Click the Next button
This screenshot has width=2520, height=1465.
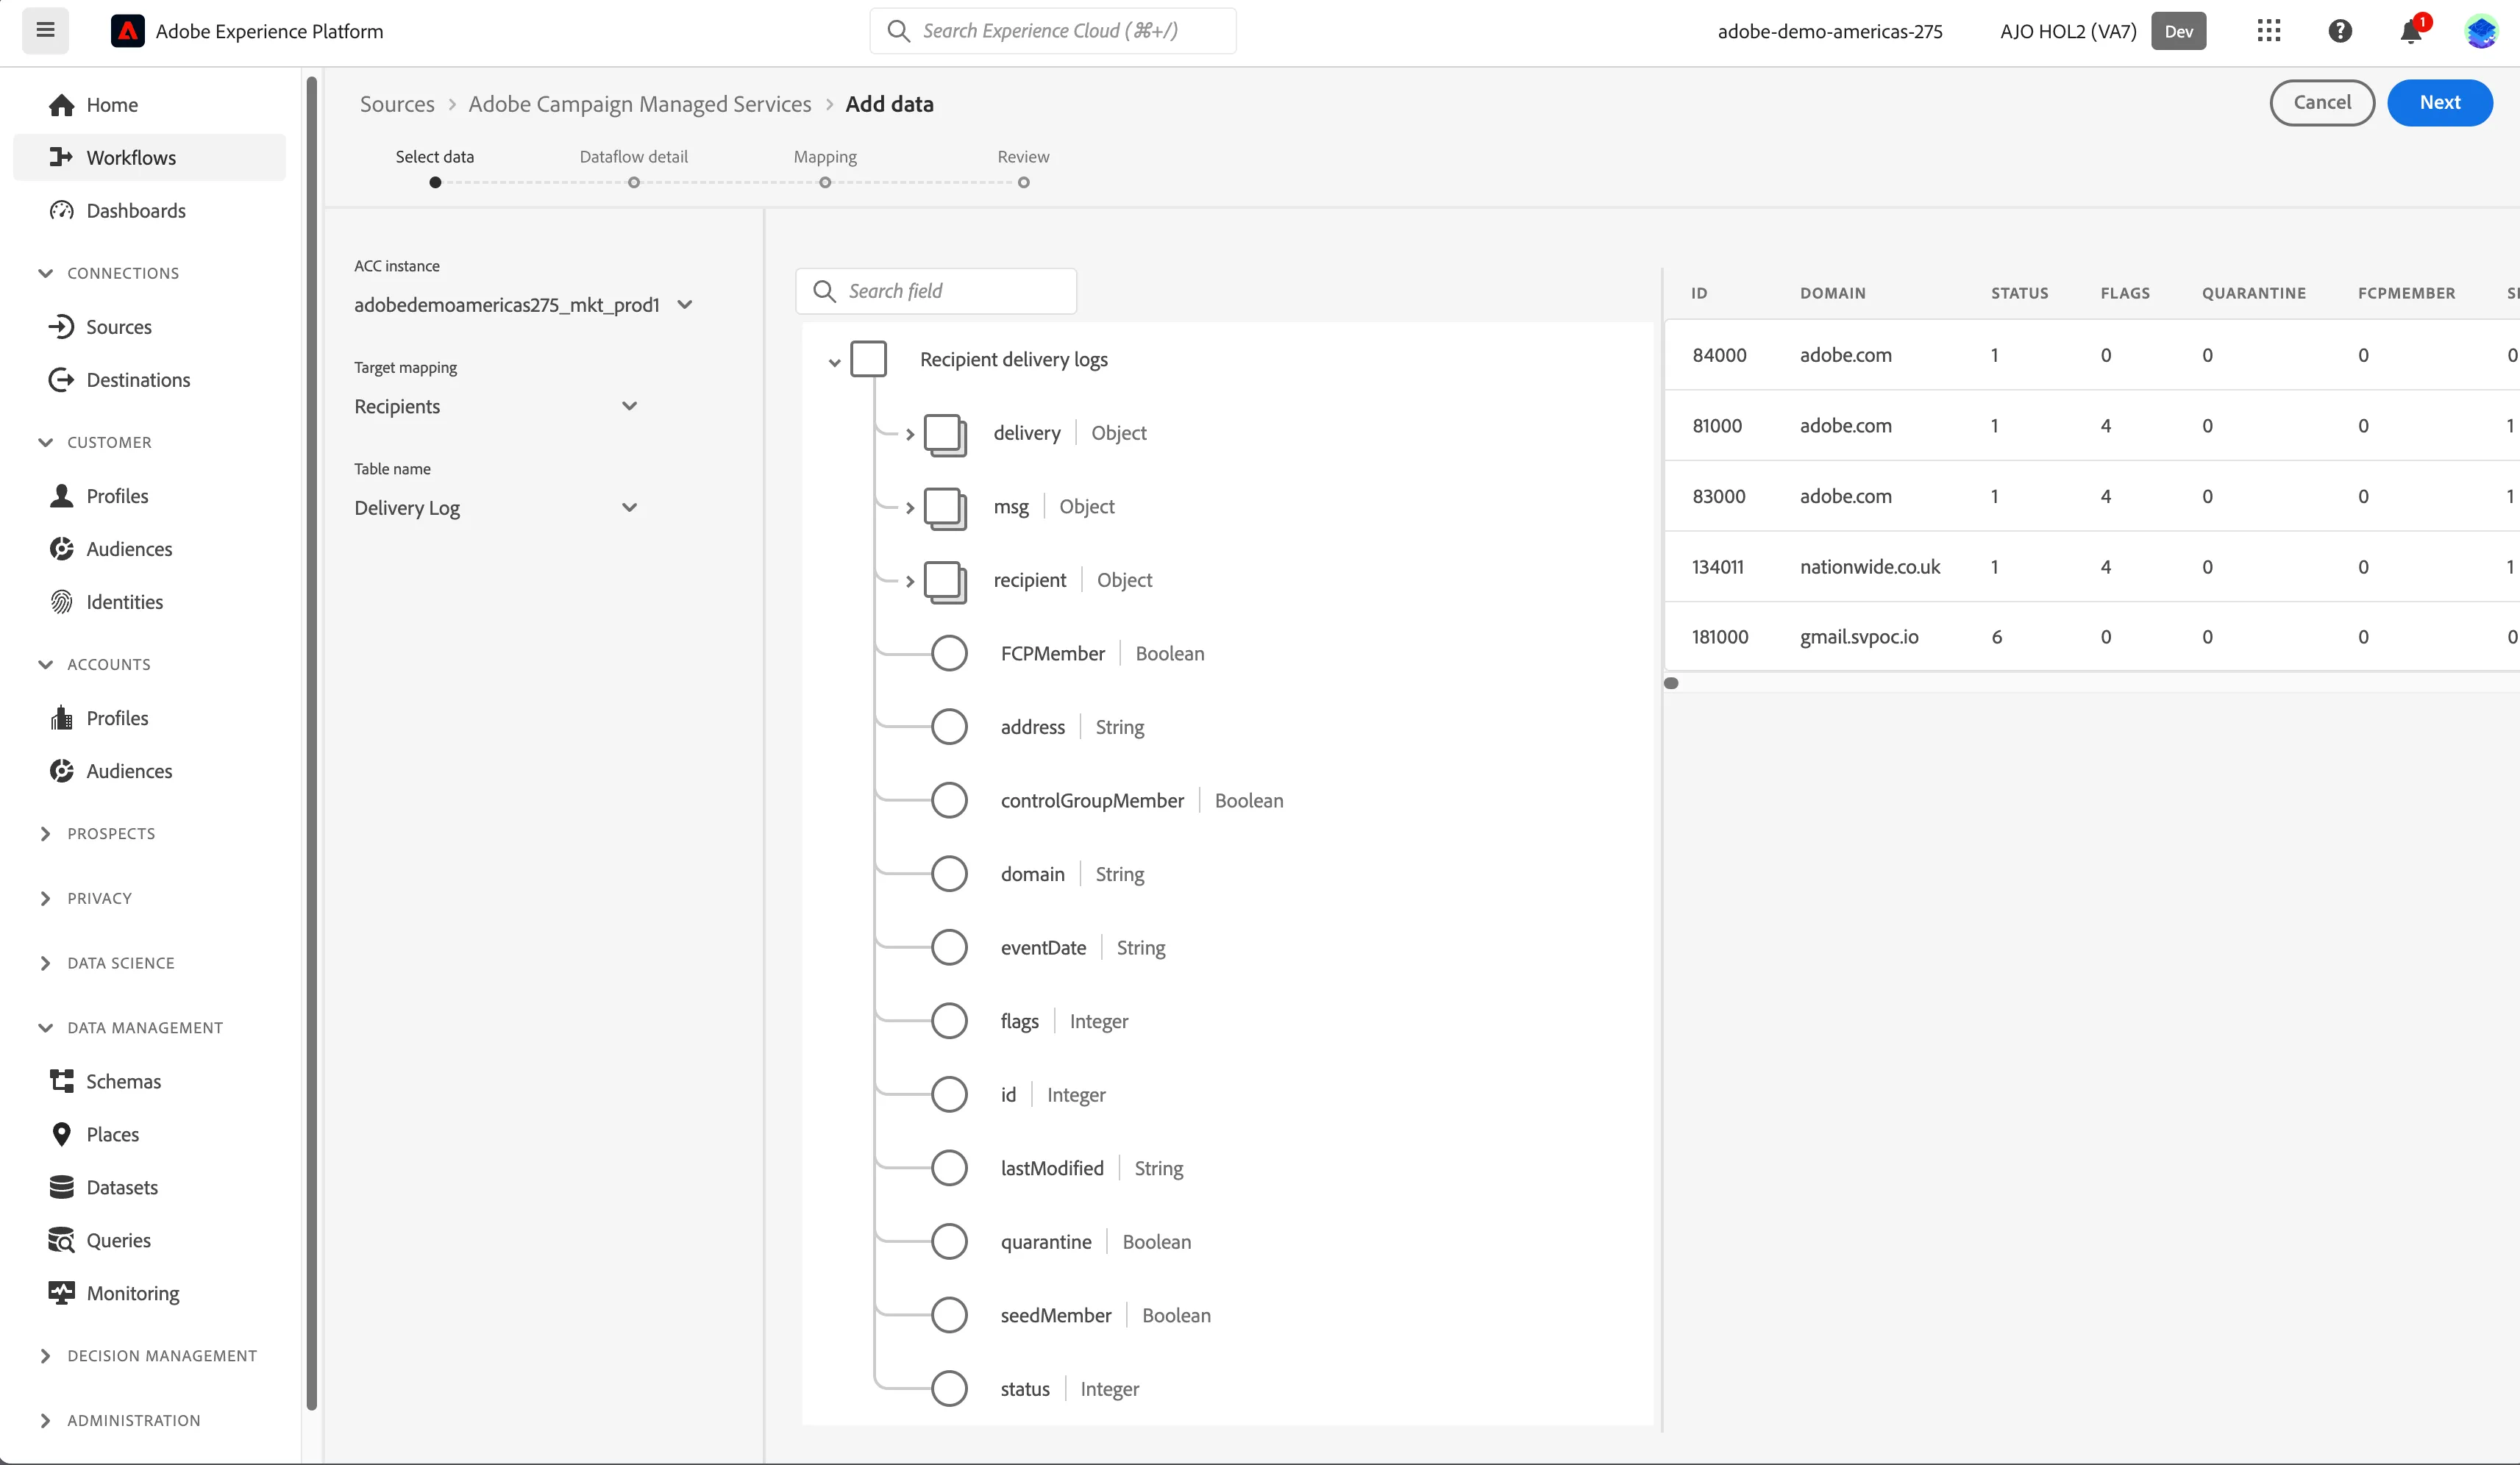(x=2439, y=103)
